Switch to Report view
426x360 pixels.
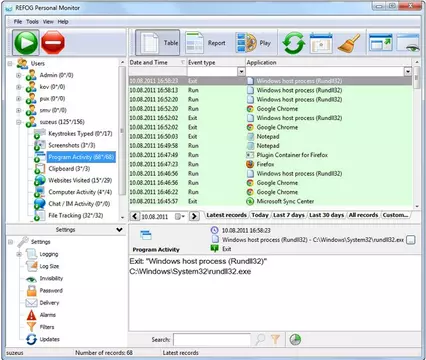(206, 43)
